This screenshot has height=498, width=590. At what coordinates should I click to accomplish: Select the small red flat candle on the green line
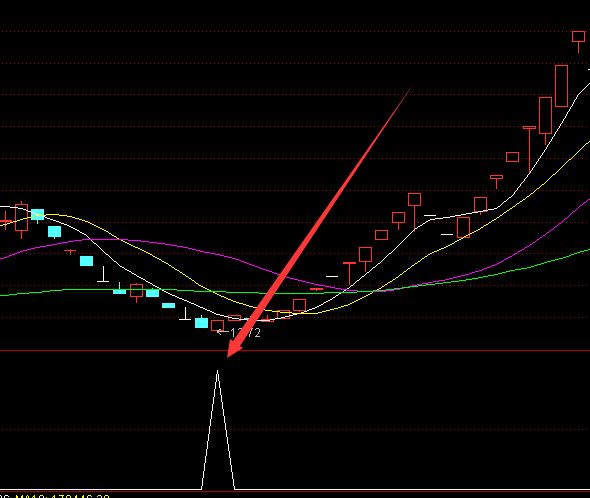(x=316, y=289)
